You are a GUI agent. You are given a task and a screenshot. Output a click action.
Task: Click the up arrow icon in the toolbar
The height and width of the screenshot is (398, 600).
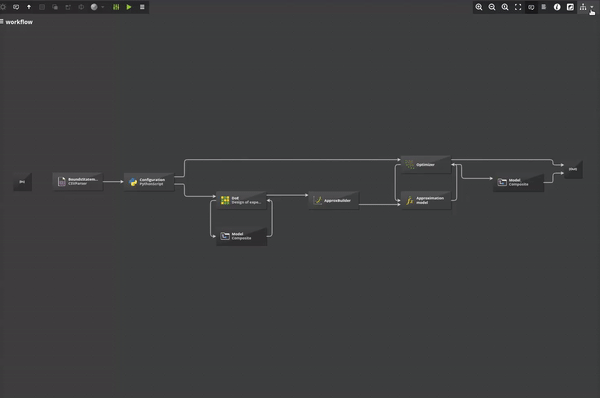tap(29, 7)
